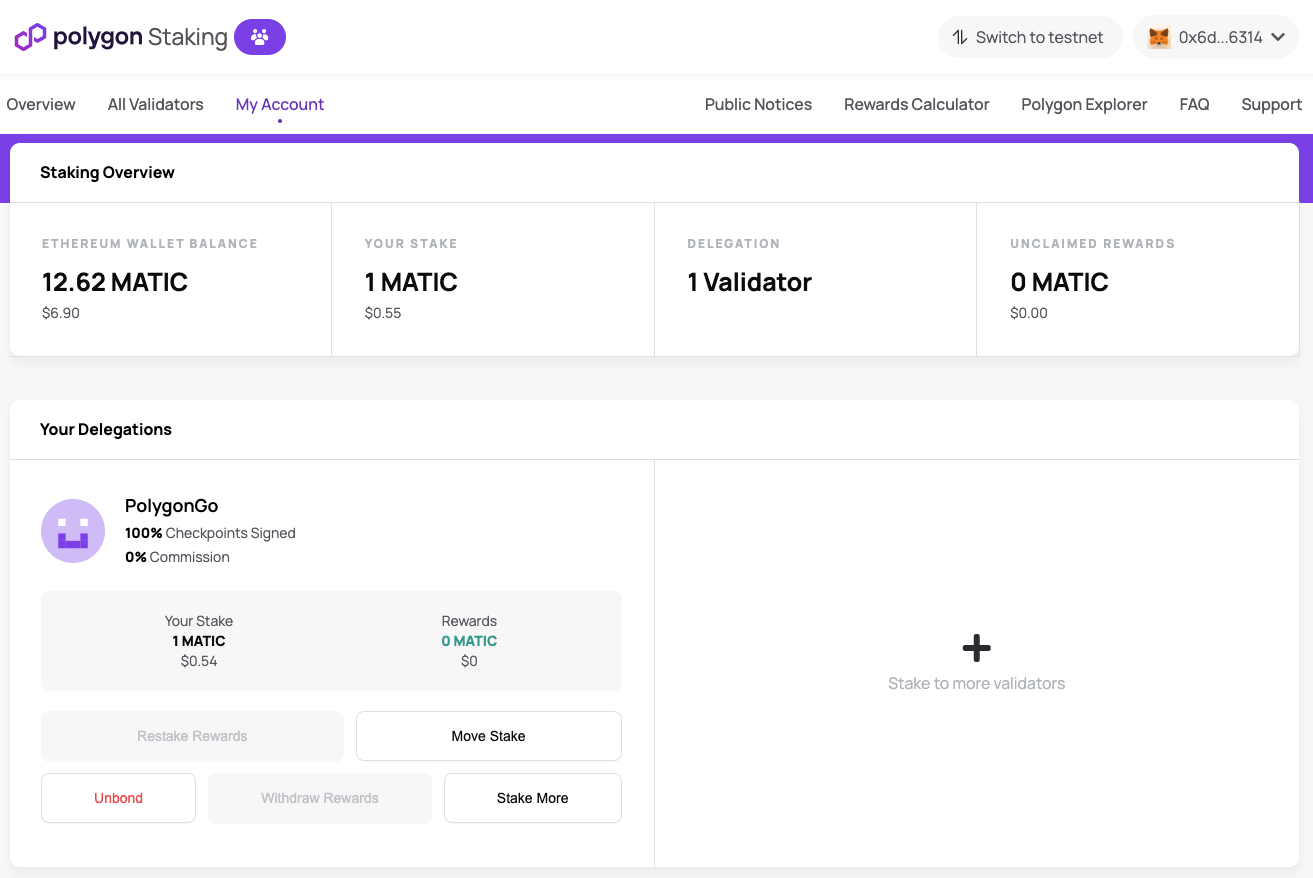Image resolution: width=1313 pixels, height=878 pixels.
Task: Click the '$0.00' unclaimed rewards value
Action: click(x=1029, y=313)
